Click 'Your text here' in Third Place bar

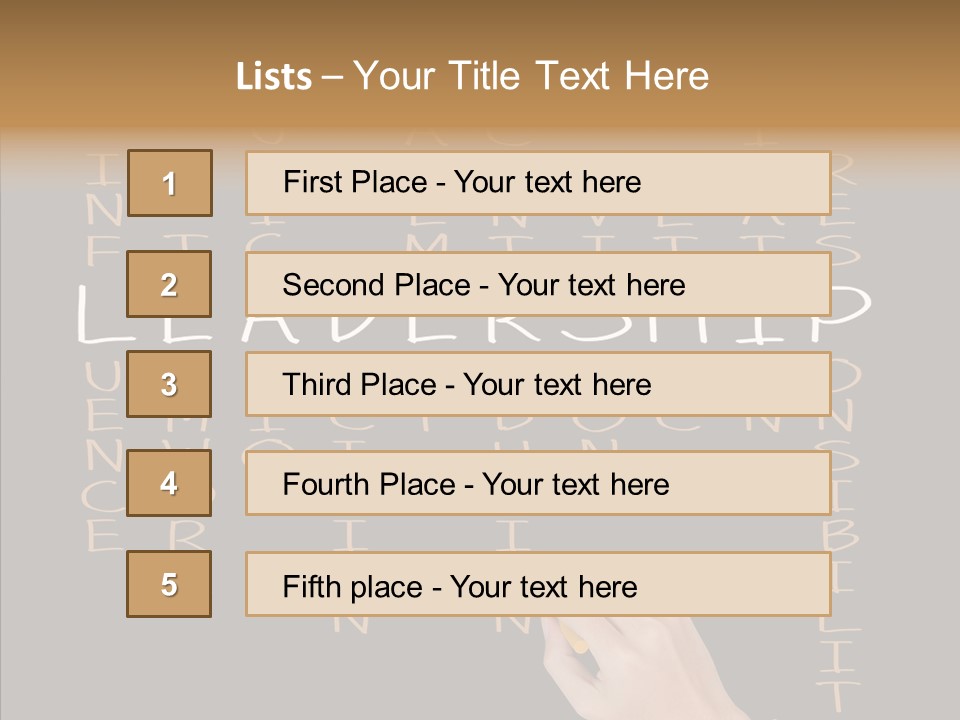[x=557, y=384]
